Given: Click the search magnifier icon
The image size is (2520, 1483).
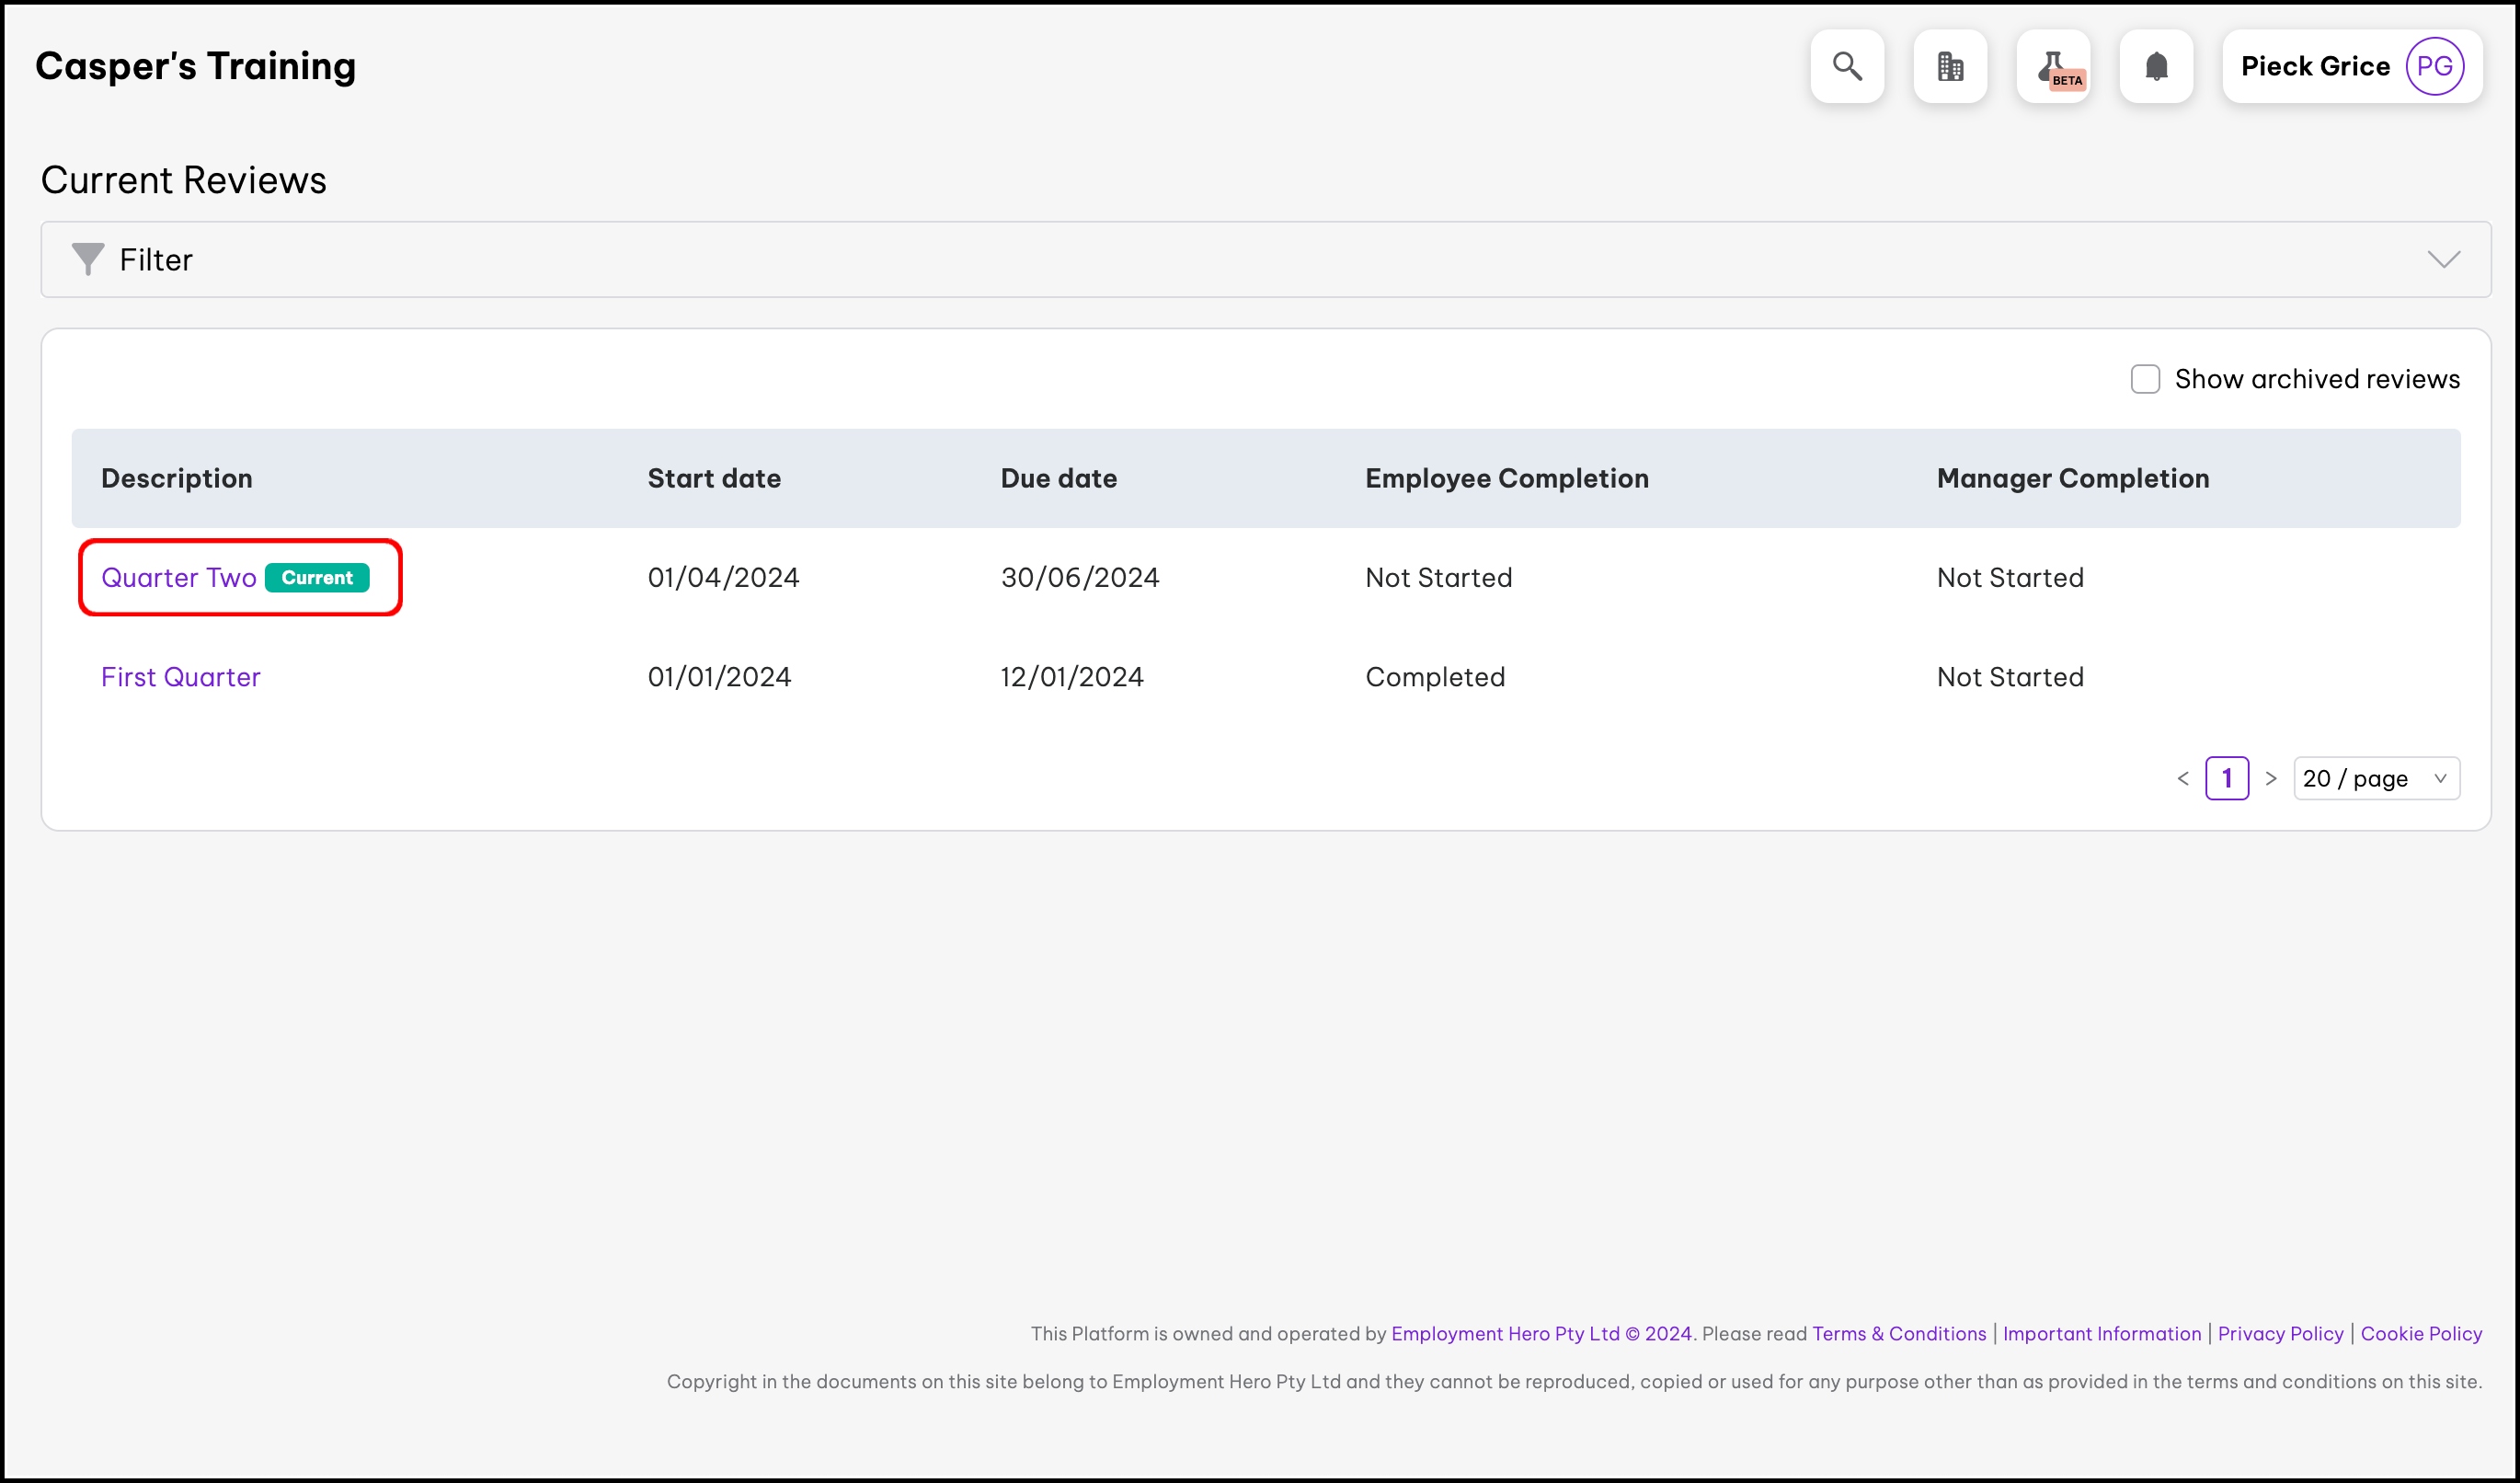Looking at the screenshot, I should [1846, 66].
